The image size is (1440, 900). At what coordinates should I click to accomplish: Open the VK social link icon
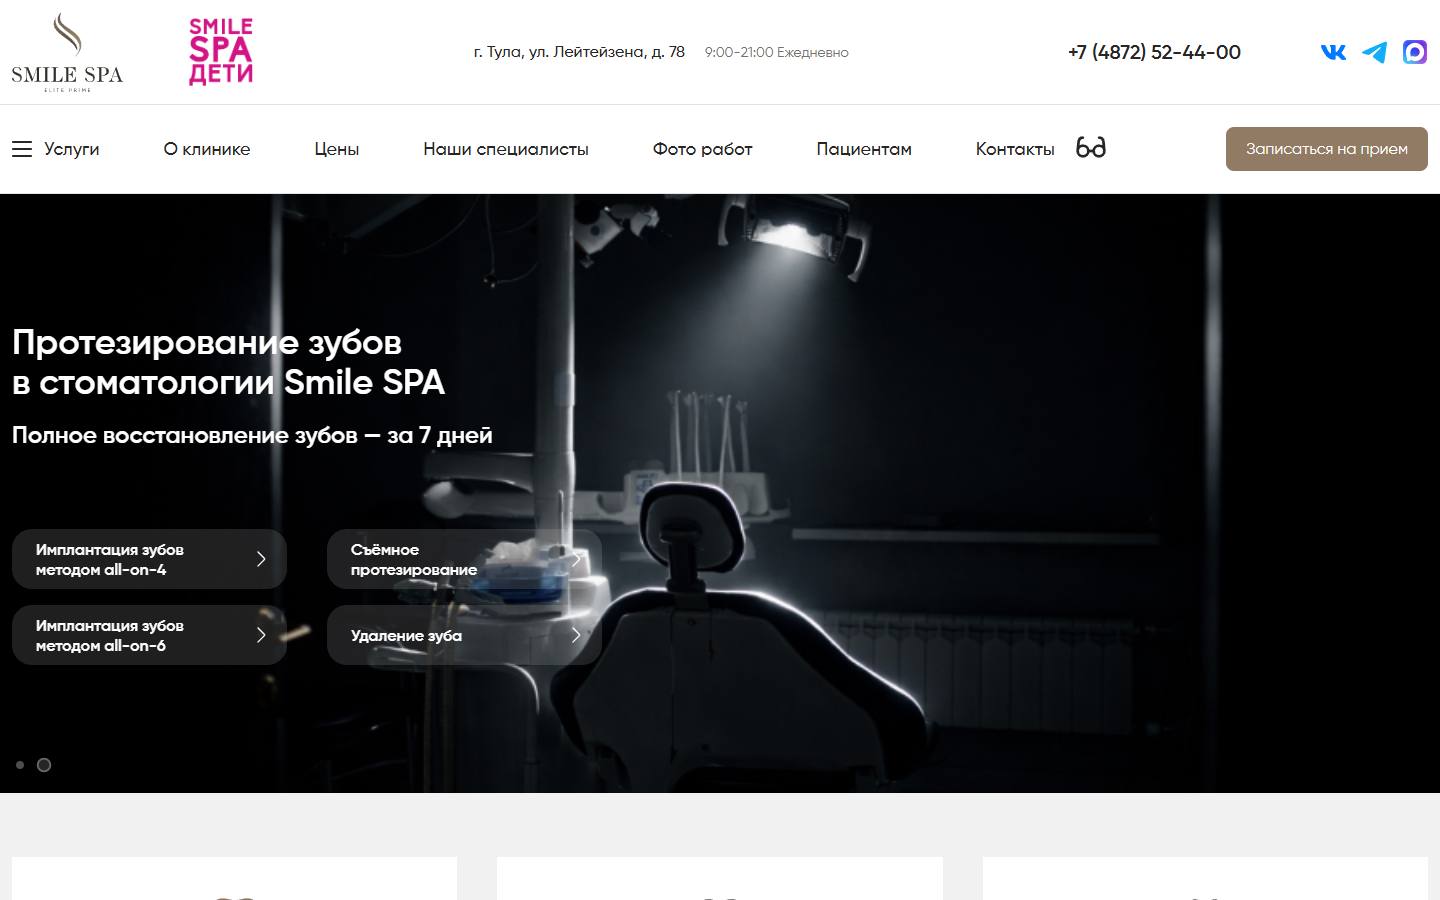pos(1333,52)
